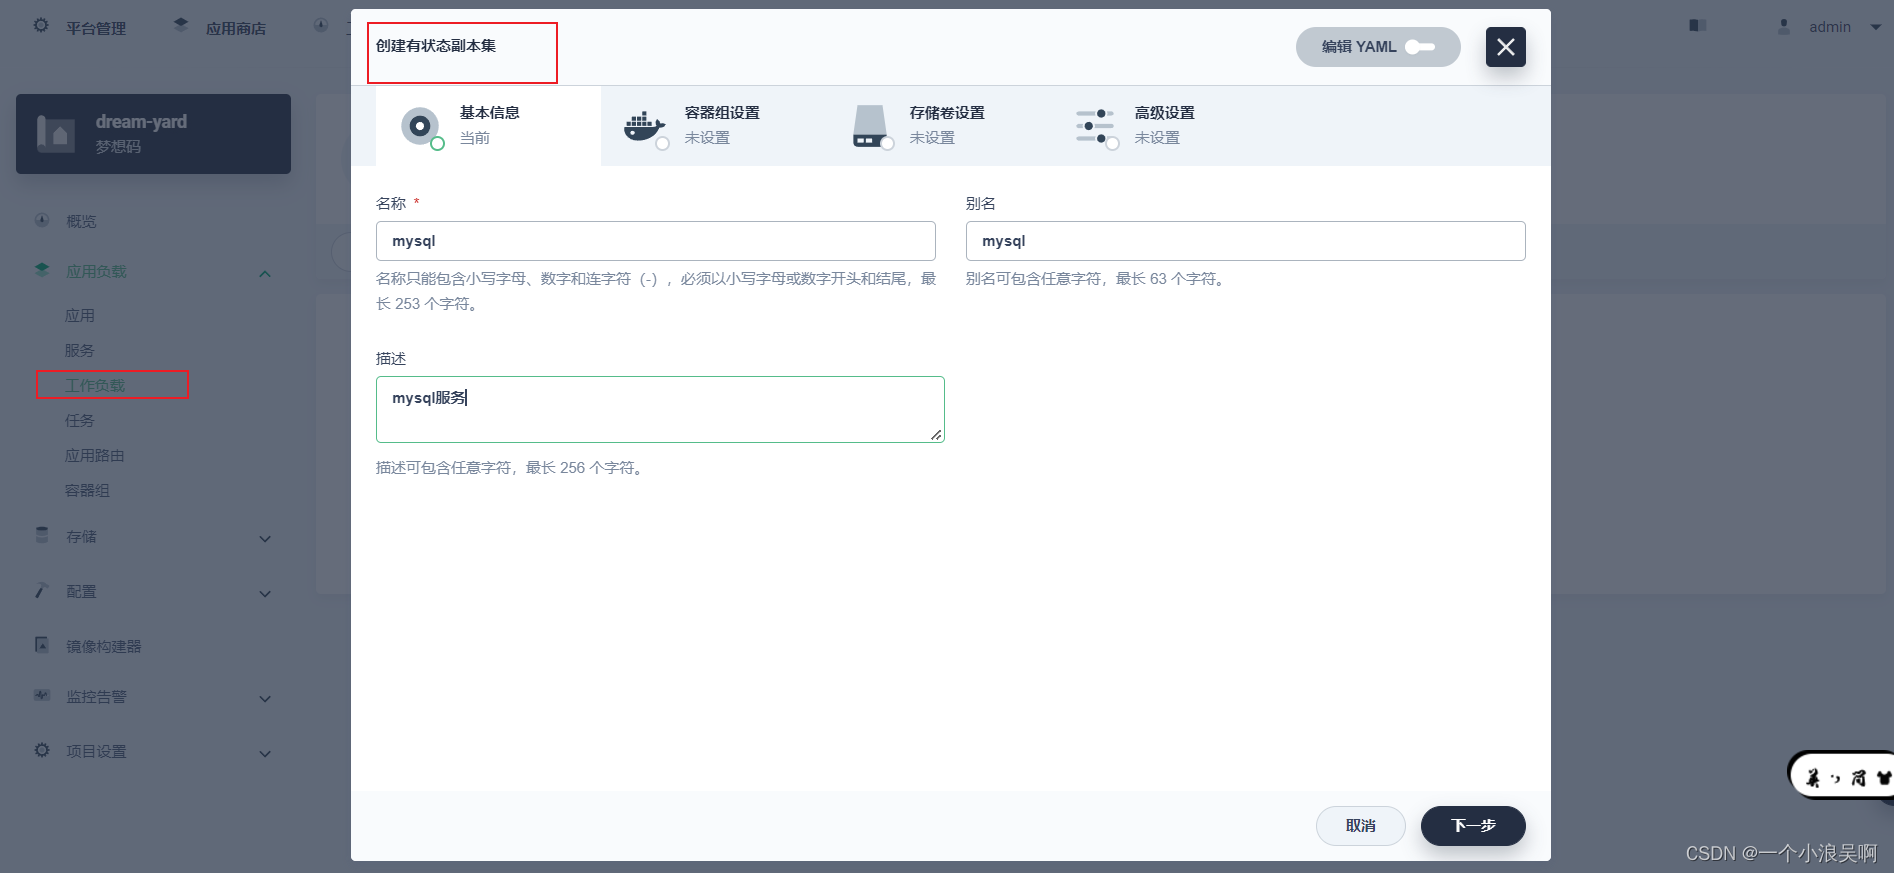The image size is (1894, 873).
Task: Switch to the 基本信息 step tab
Action: click(488, 126)
